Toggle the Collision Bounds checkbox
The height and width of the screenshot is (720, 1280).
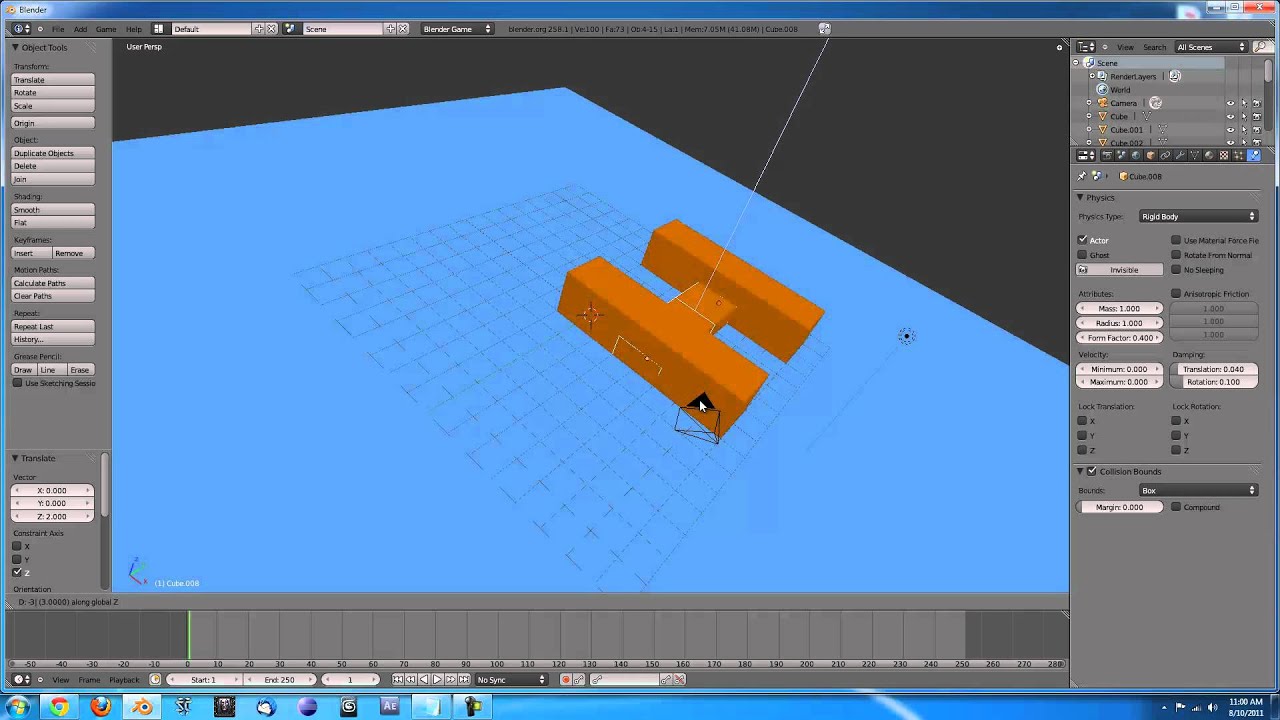click(x=1092, y=471)
